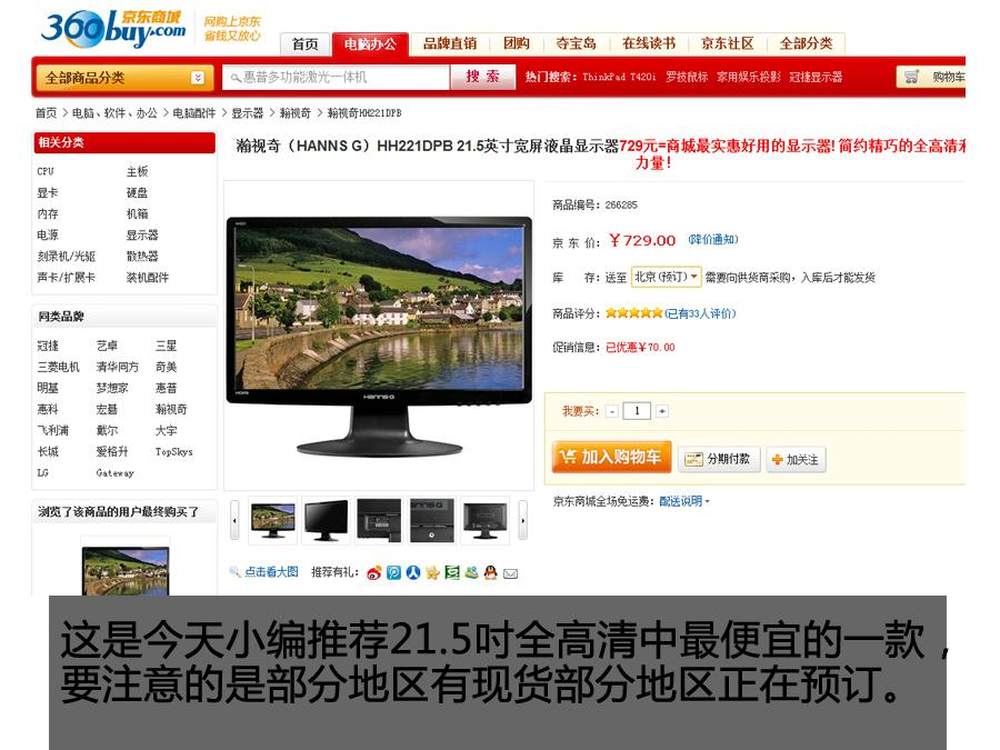Click hot search 冠捷显示器
The height and width of the screenshot is (750, 1000).
[816, 77]
